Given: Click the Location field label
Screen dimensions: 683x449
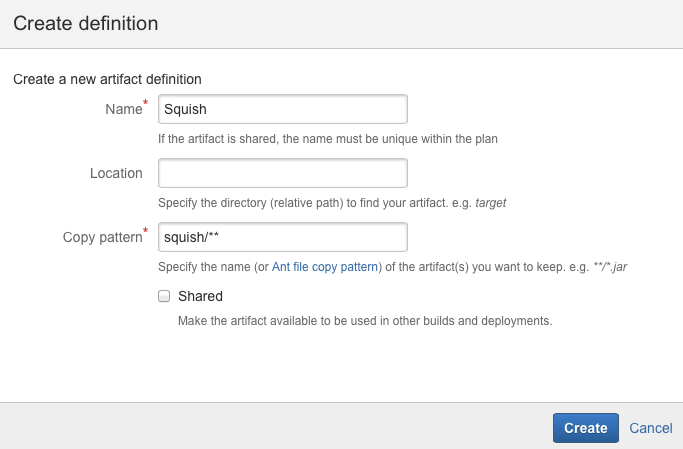Looking at the screenshot, I should coord(116,173).
